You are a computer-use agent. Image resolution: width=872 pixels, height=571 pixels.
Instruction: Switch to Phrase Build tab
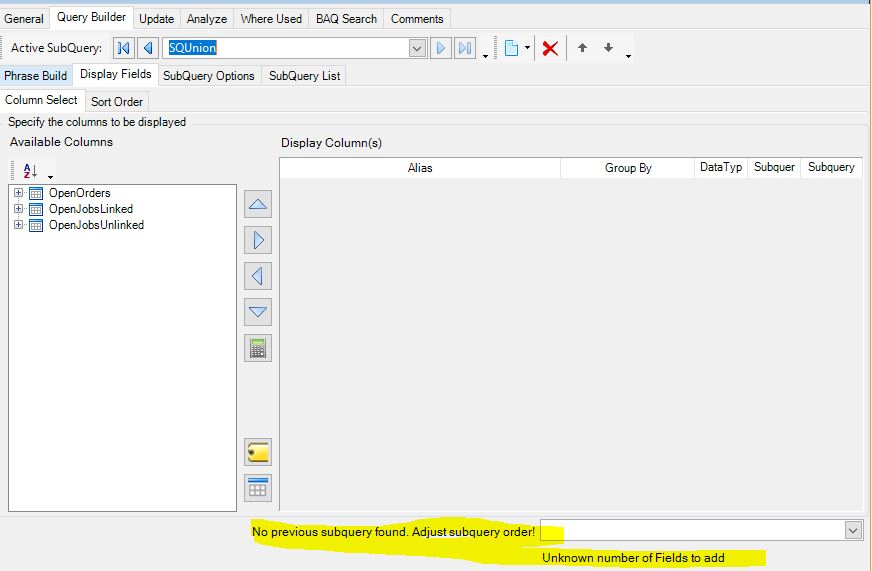[36, 76]
